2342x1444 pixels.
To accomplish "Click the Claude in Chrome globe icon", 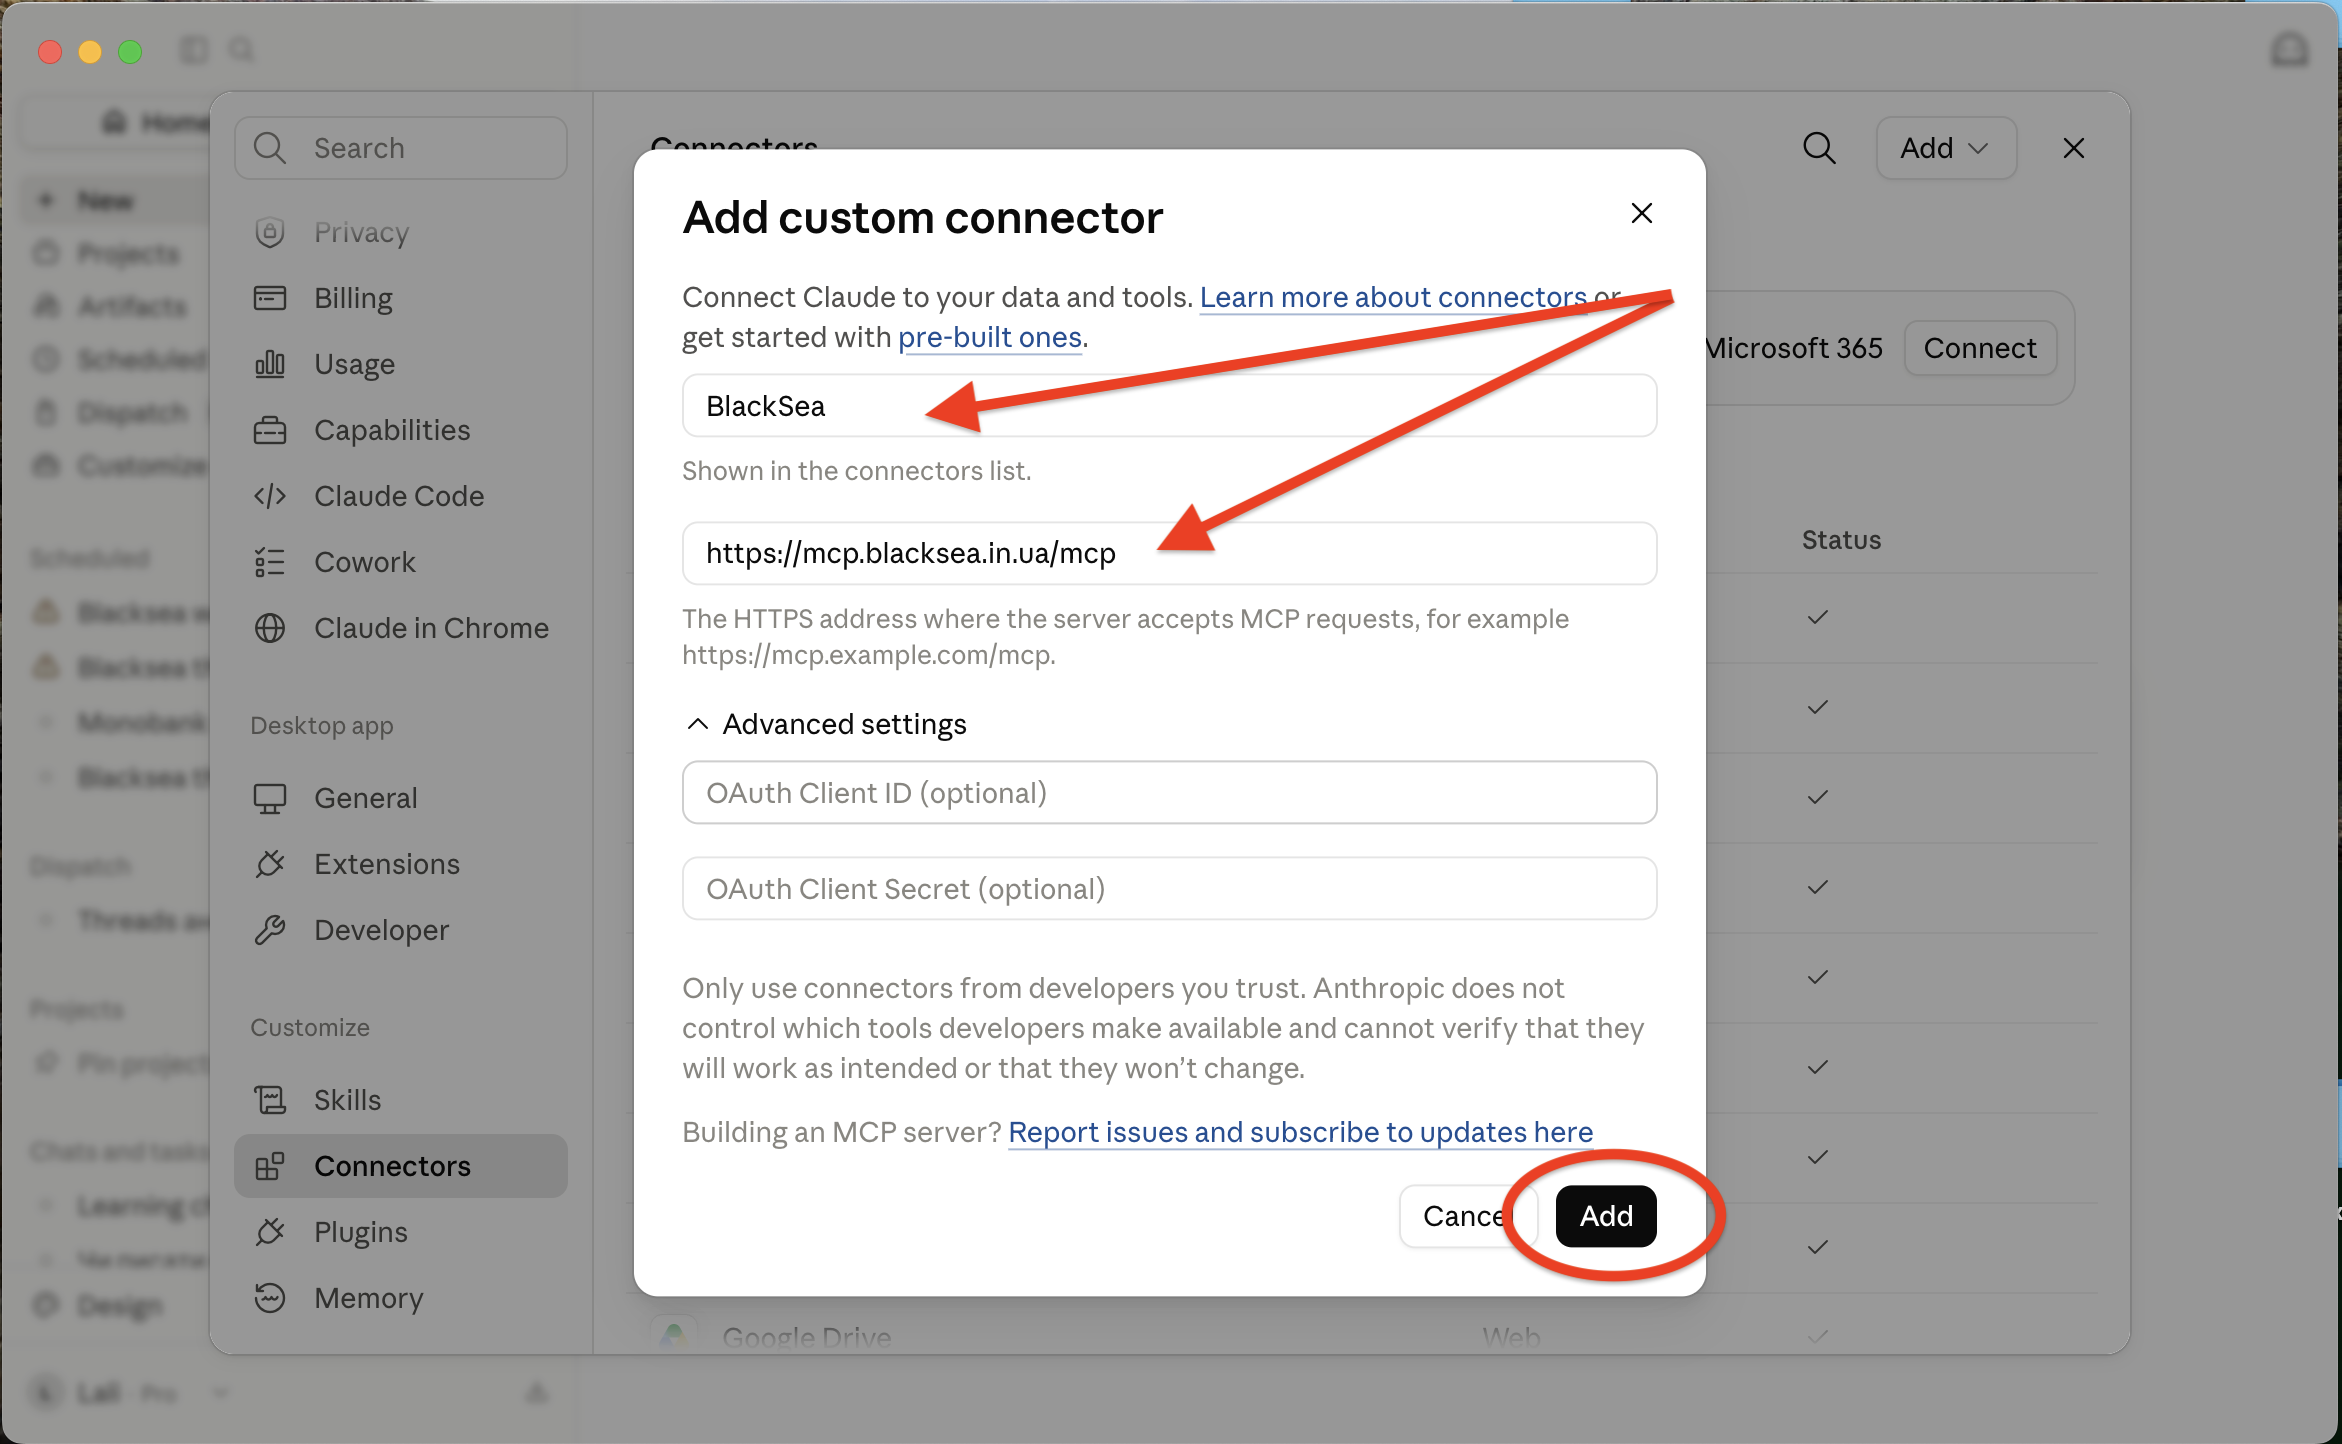I will [270, 628].
